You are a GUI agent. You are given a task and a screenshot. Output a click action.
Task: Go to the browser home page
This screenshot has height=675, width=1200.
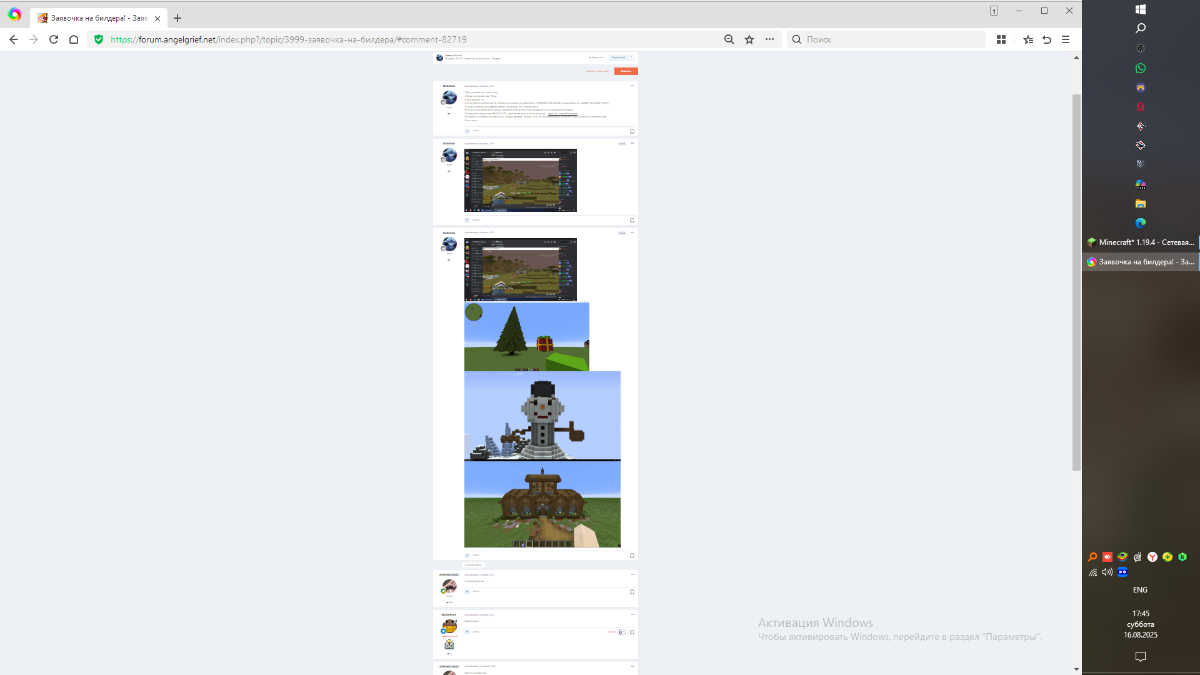[x=73, y=39]
